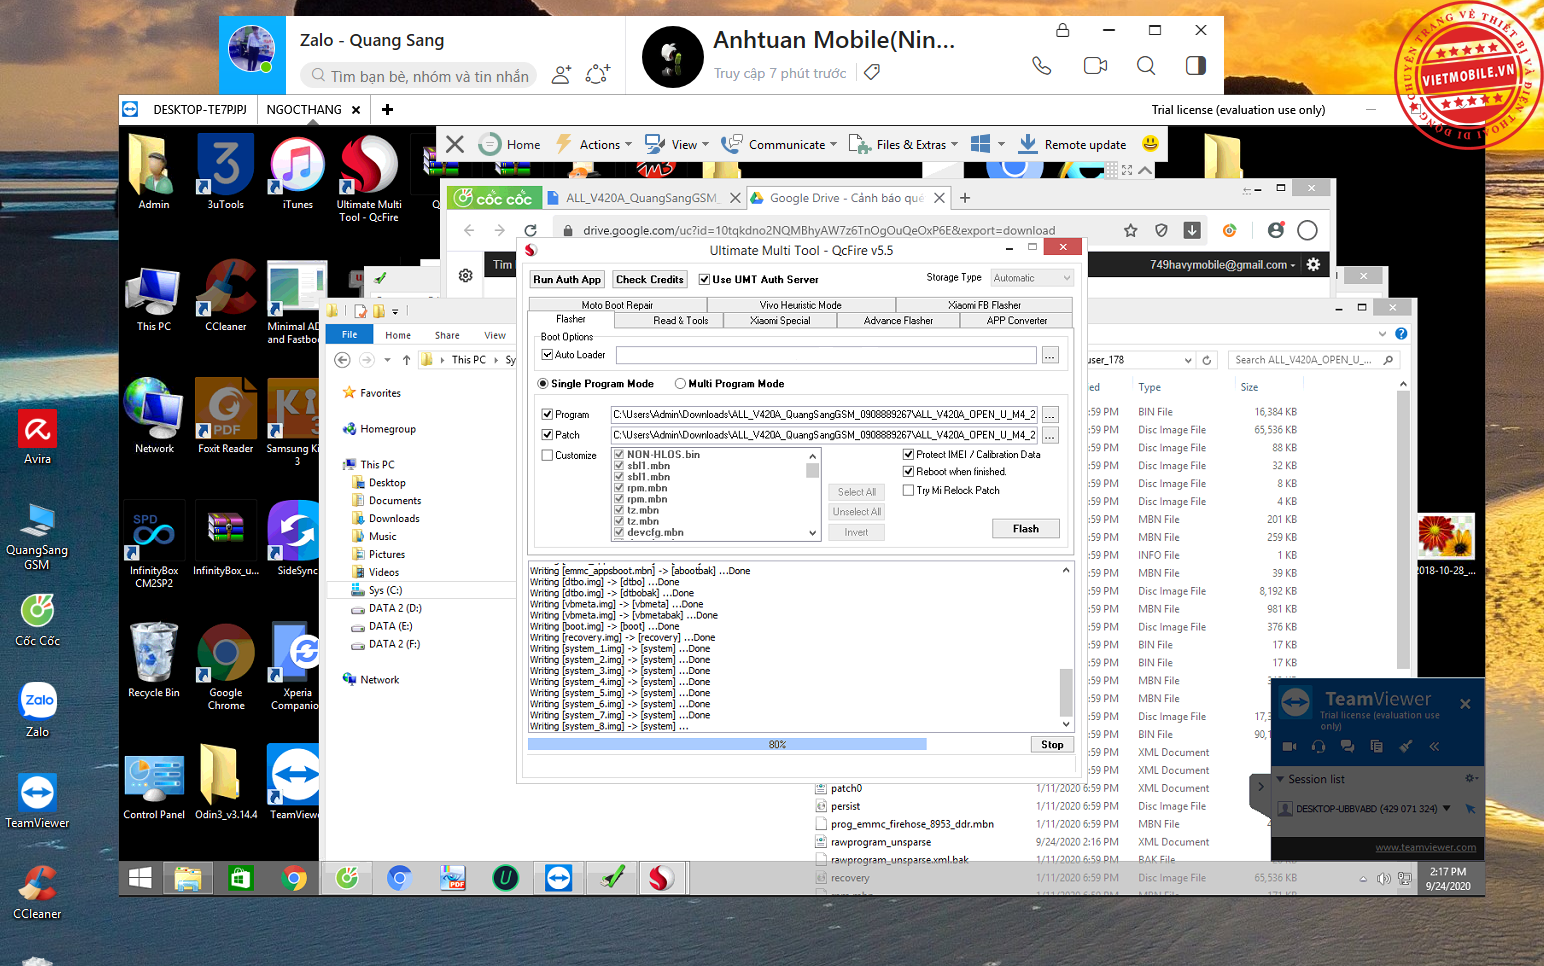
Task: Open Odin3_v3.14.4 folder on desktop
Action: coord(226,782)
